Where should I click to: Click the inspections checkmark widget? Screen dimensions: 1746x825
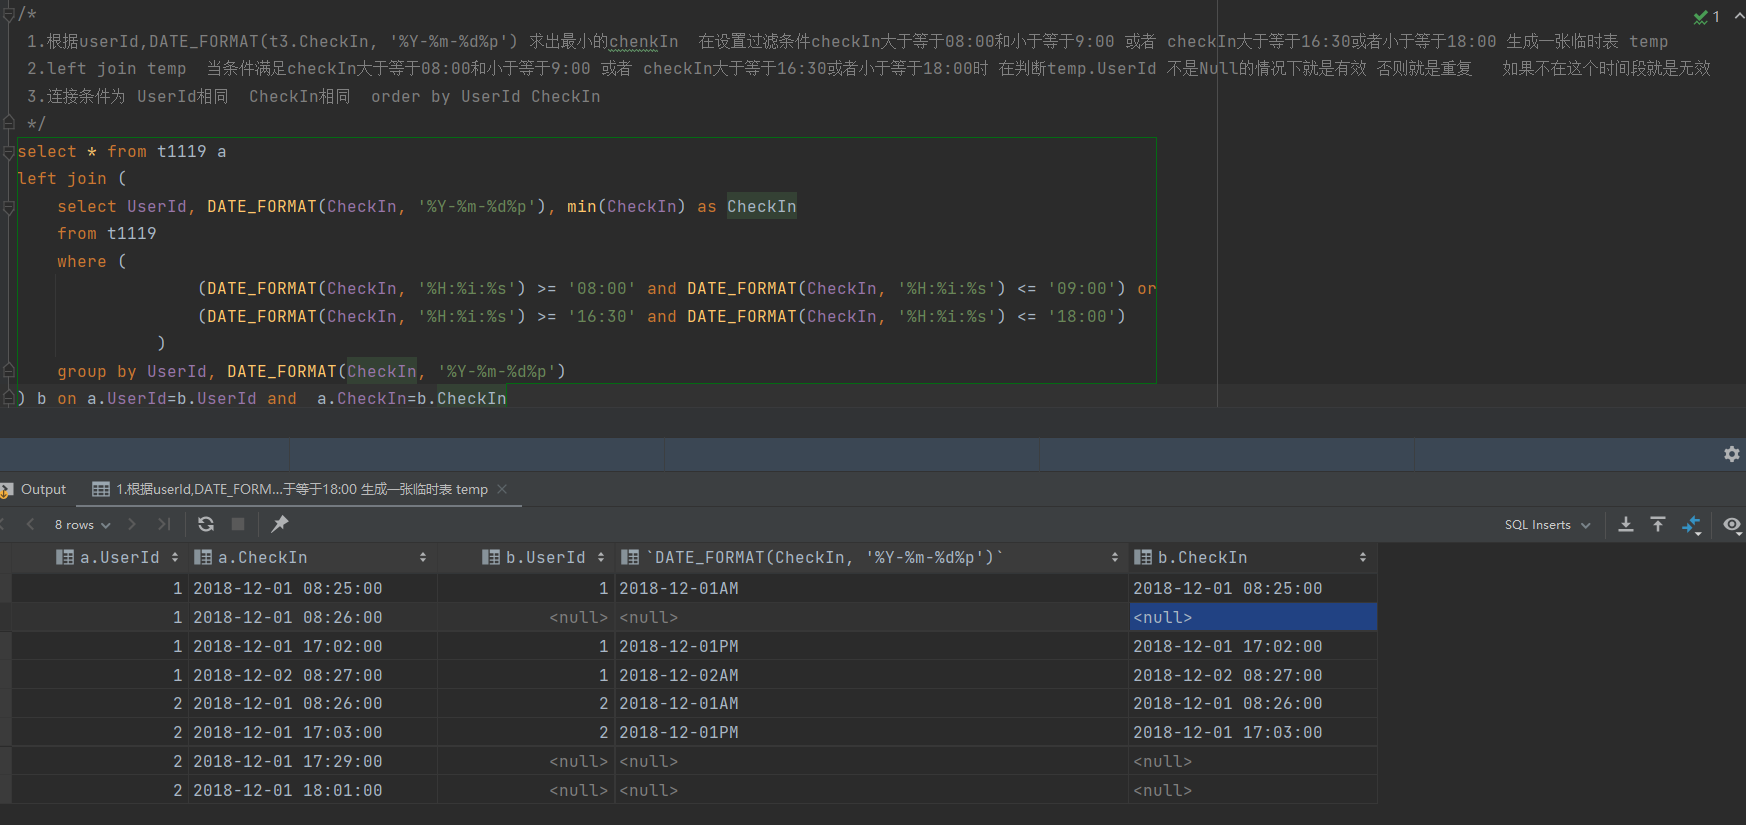click(x=1706, y=16)
